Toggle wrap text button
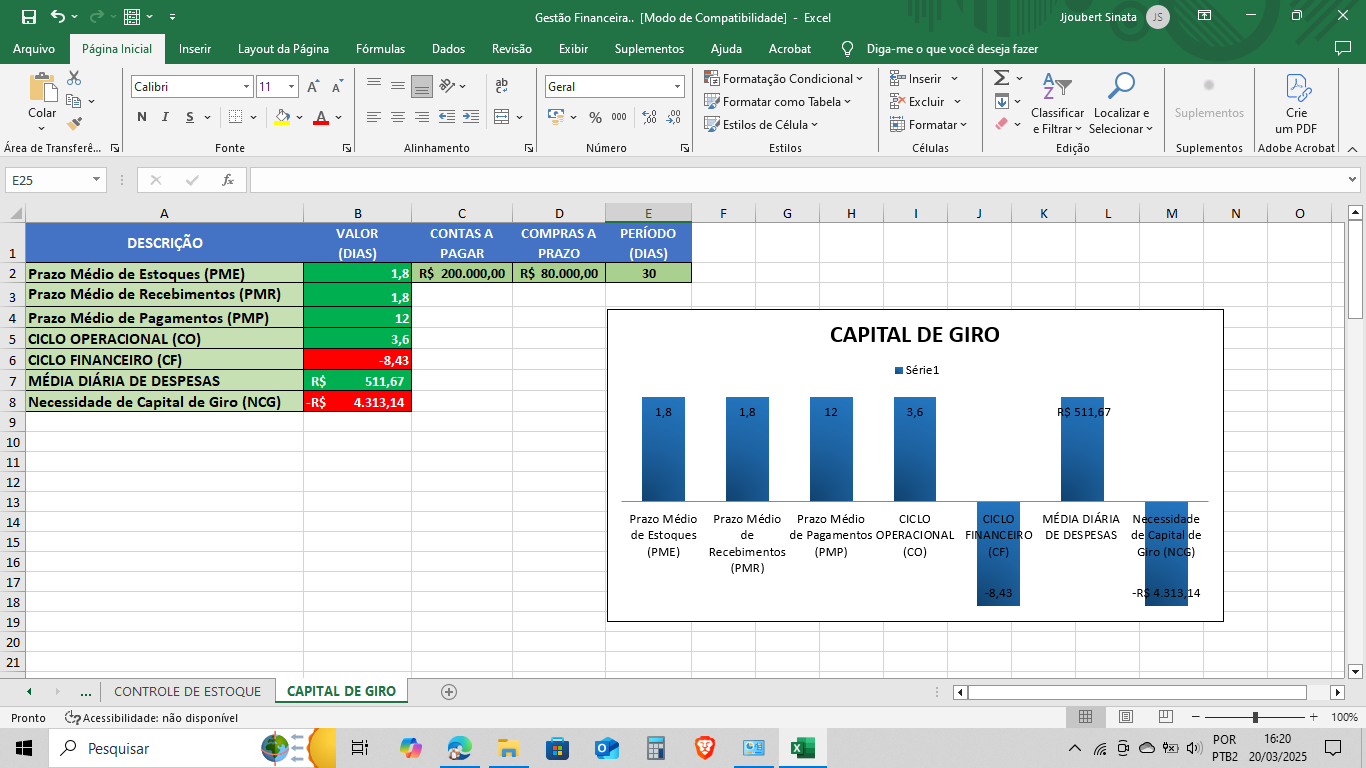 coord(502,86)
